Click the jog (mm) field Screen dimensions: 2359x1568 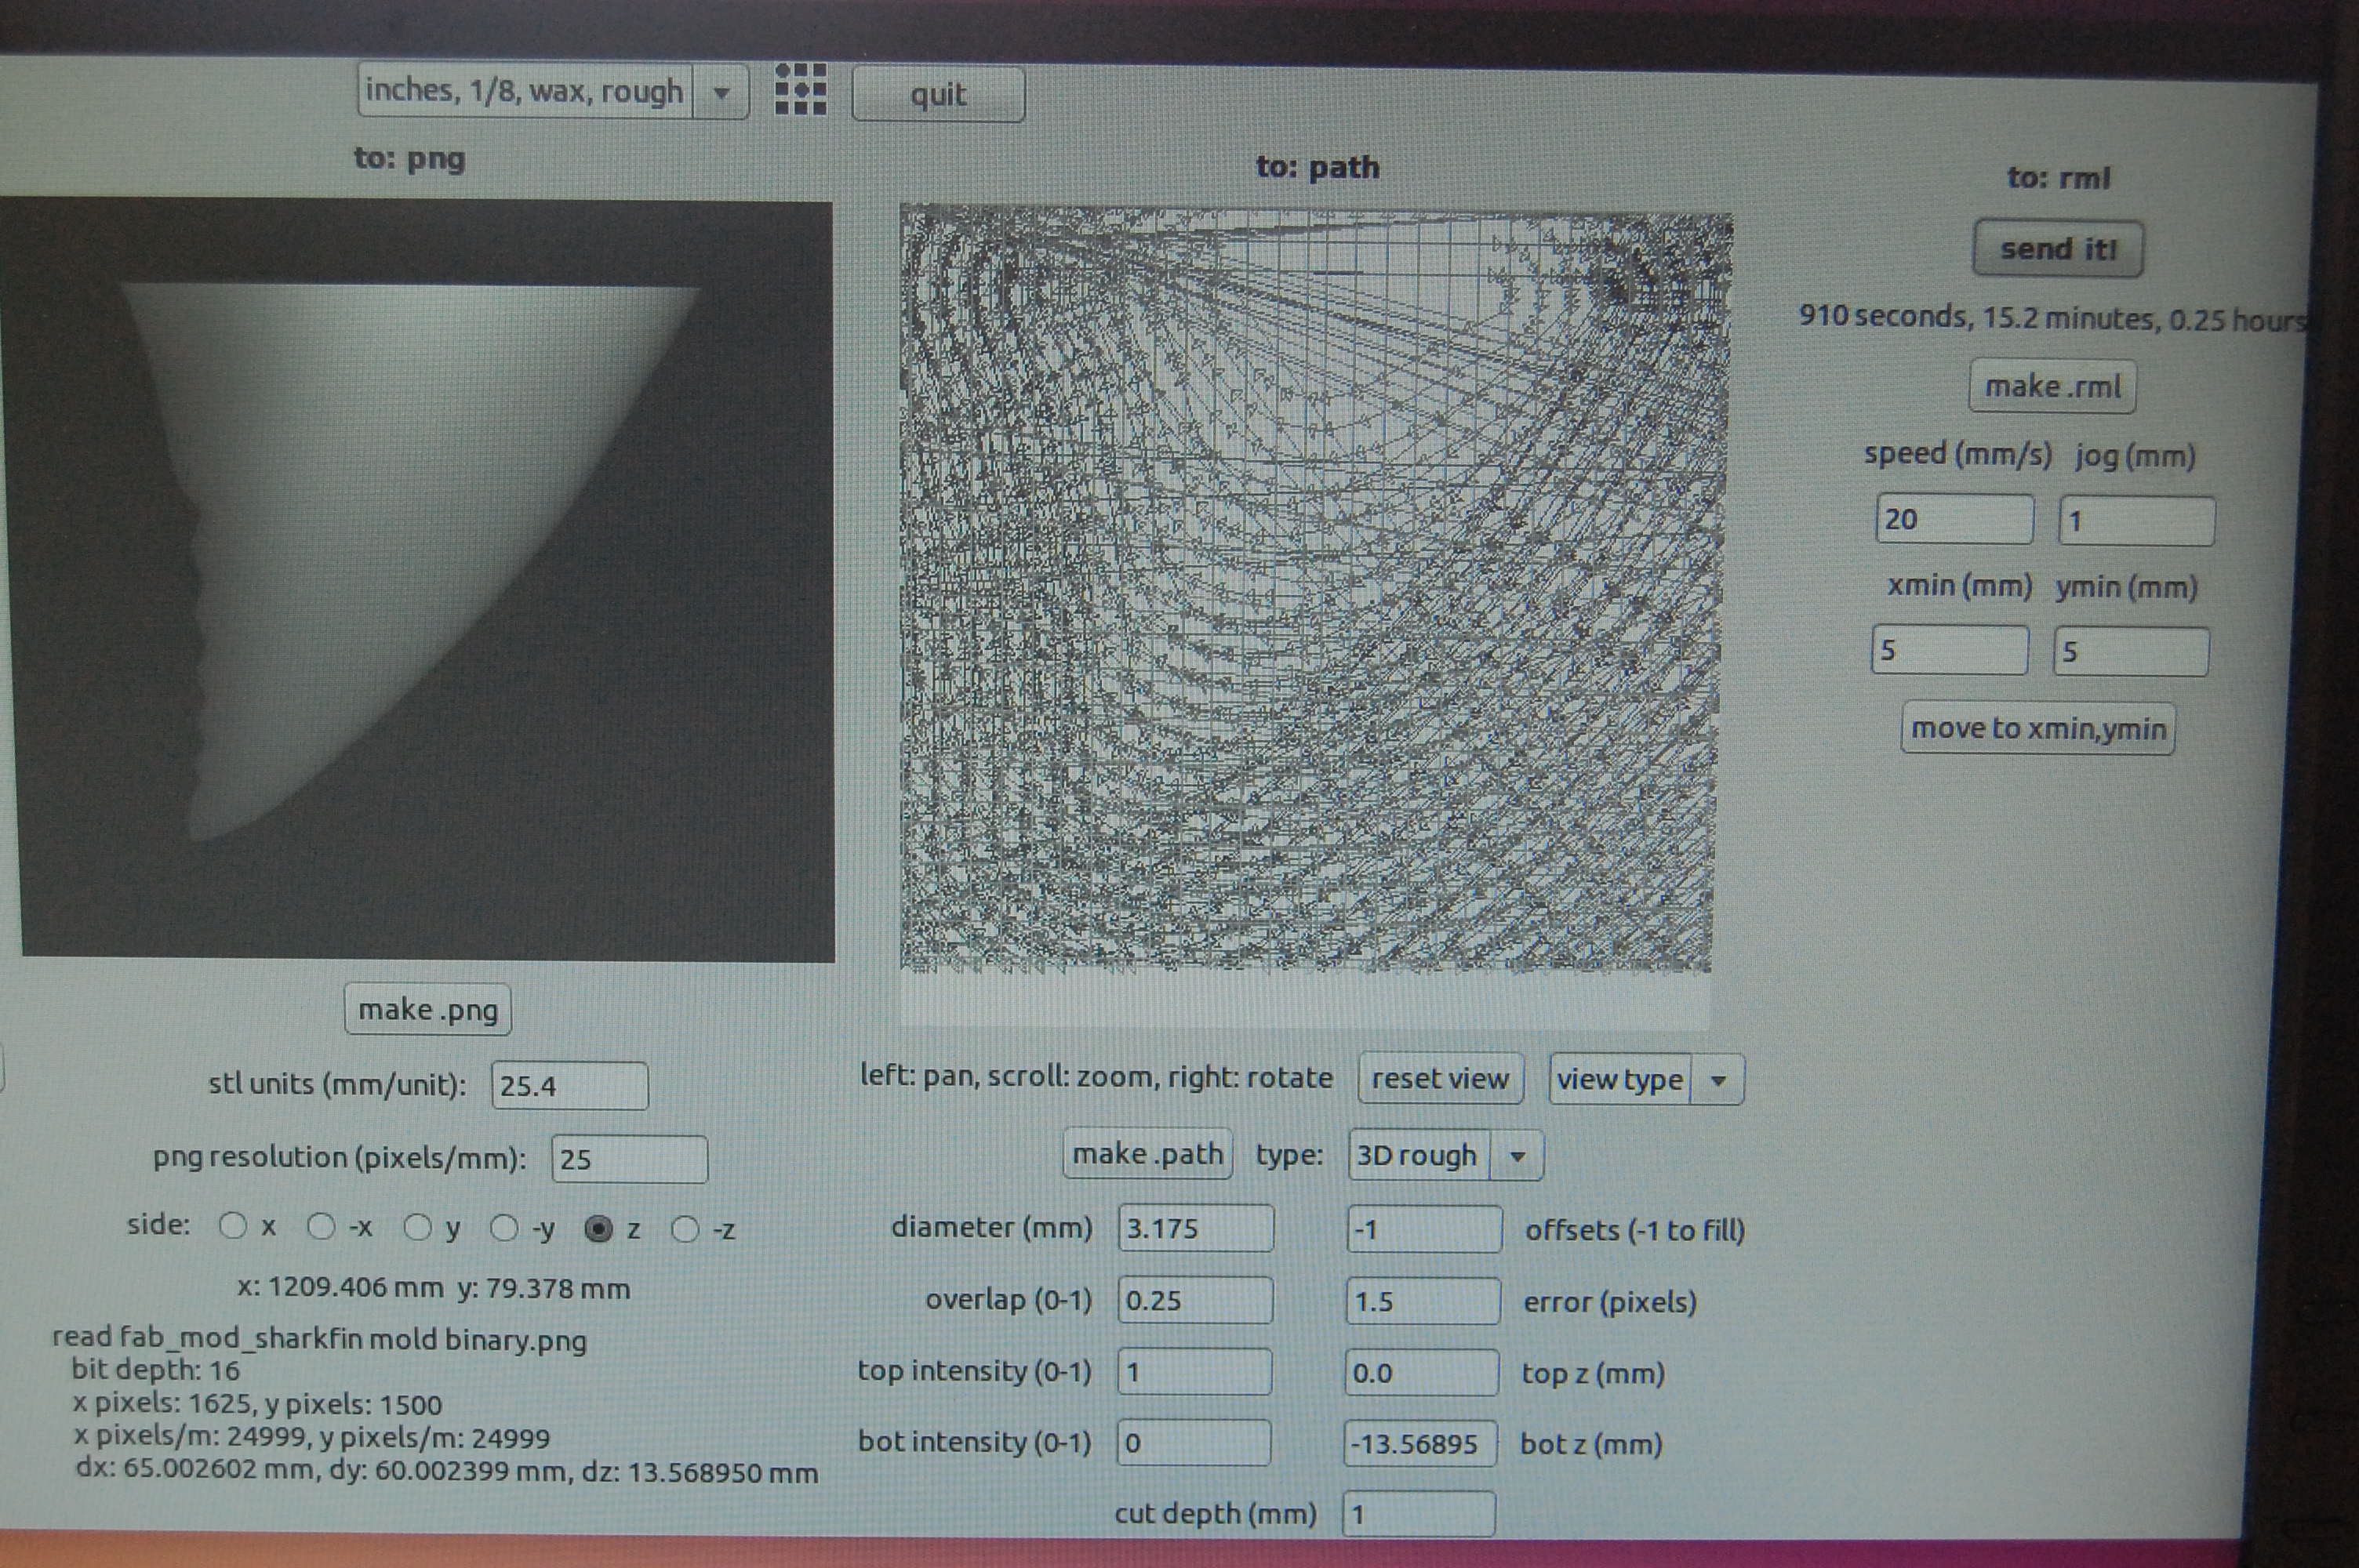(x=2136, y=521)
